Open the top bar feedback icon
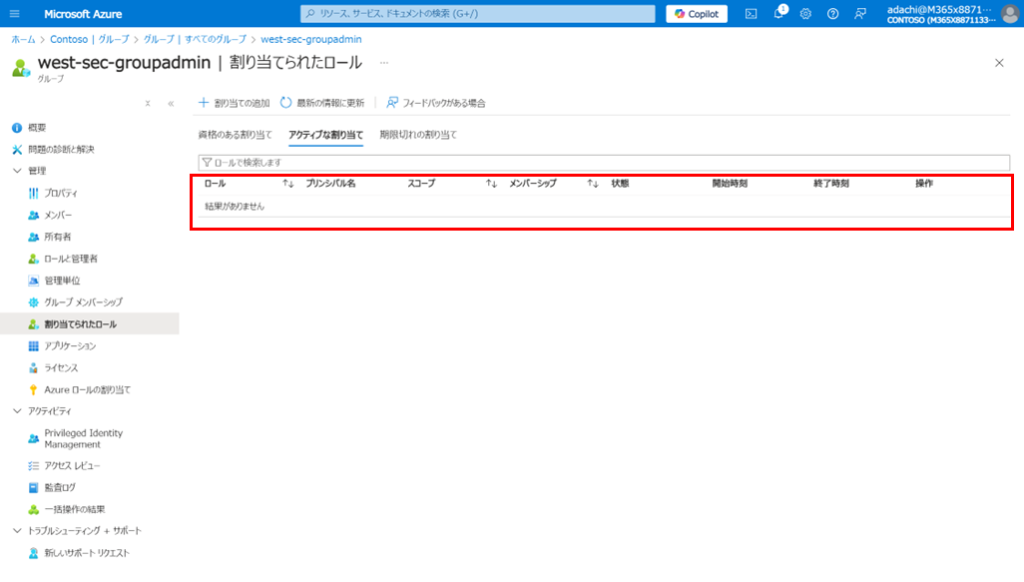 860,14
